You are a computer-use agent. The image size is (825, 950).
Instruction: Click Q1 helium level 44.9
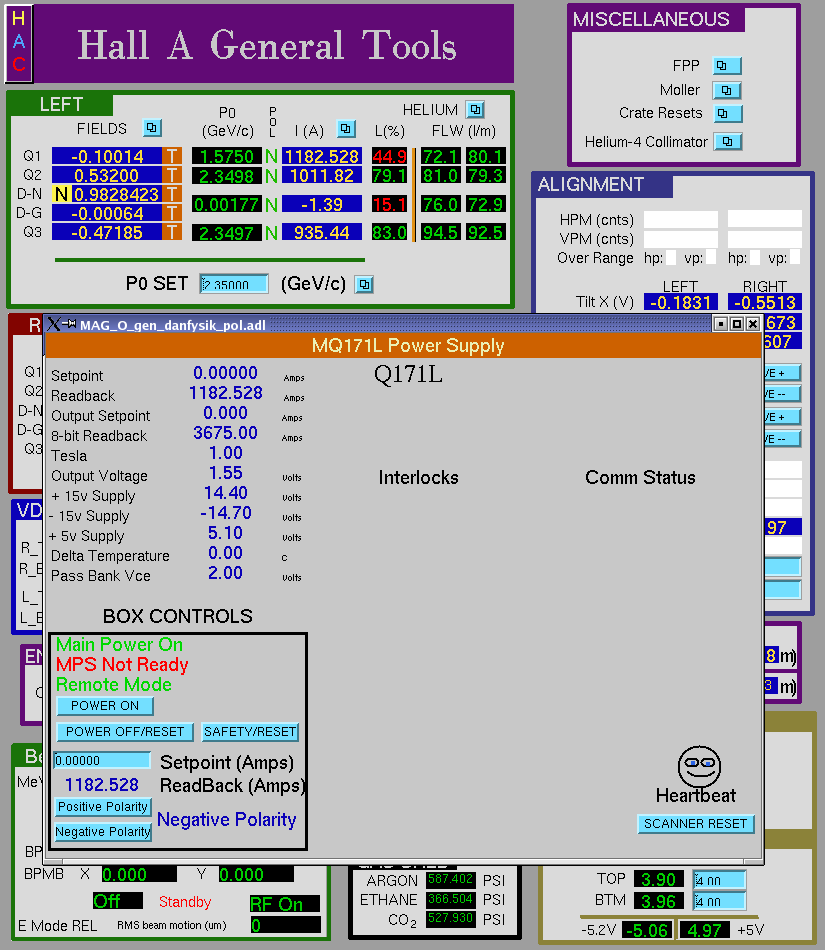[x=389, y=156]
